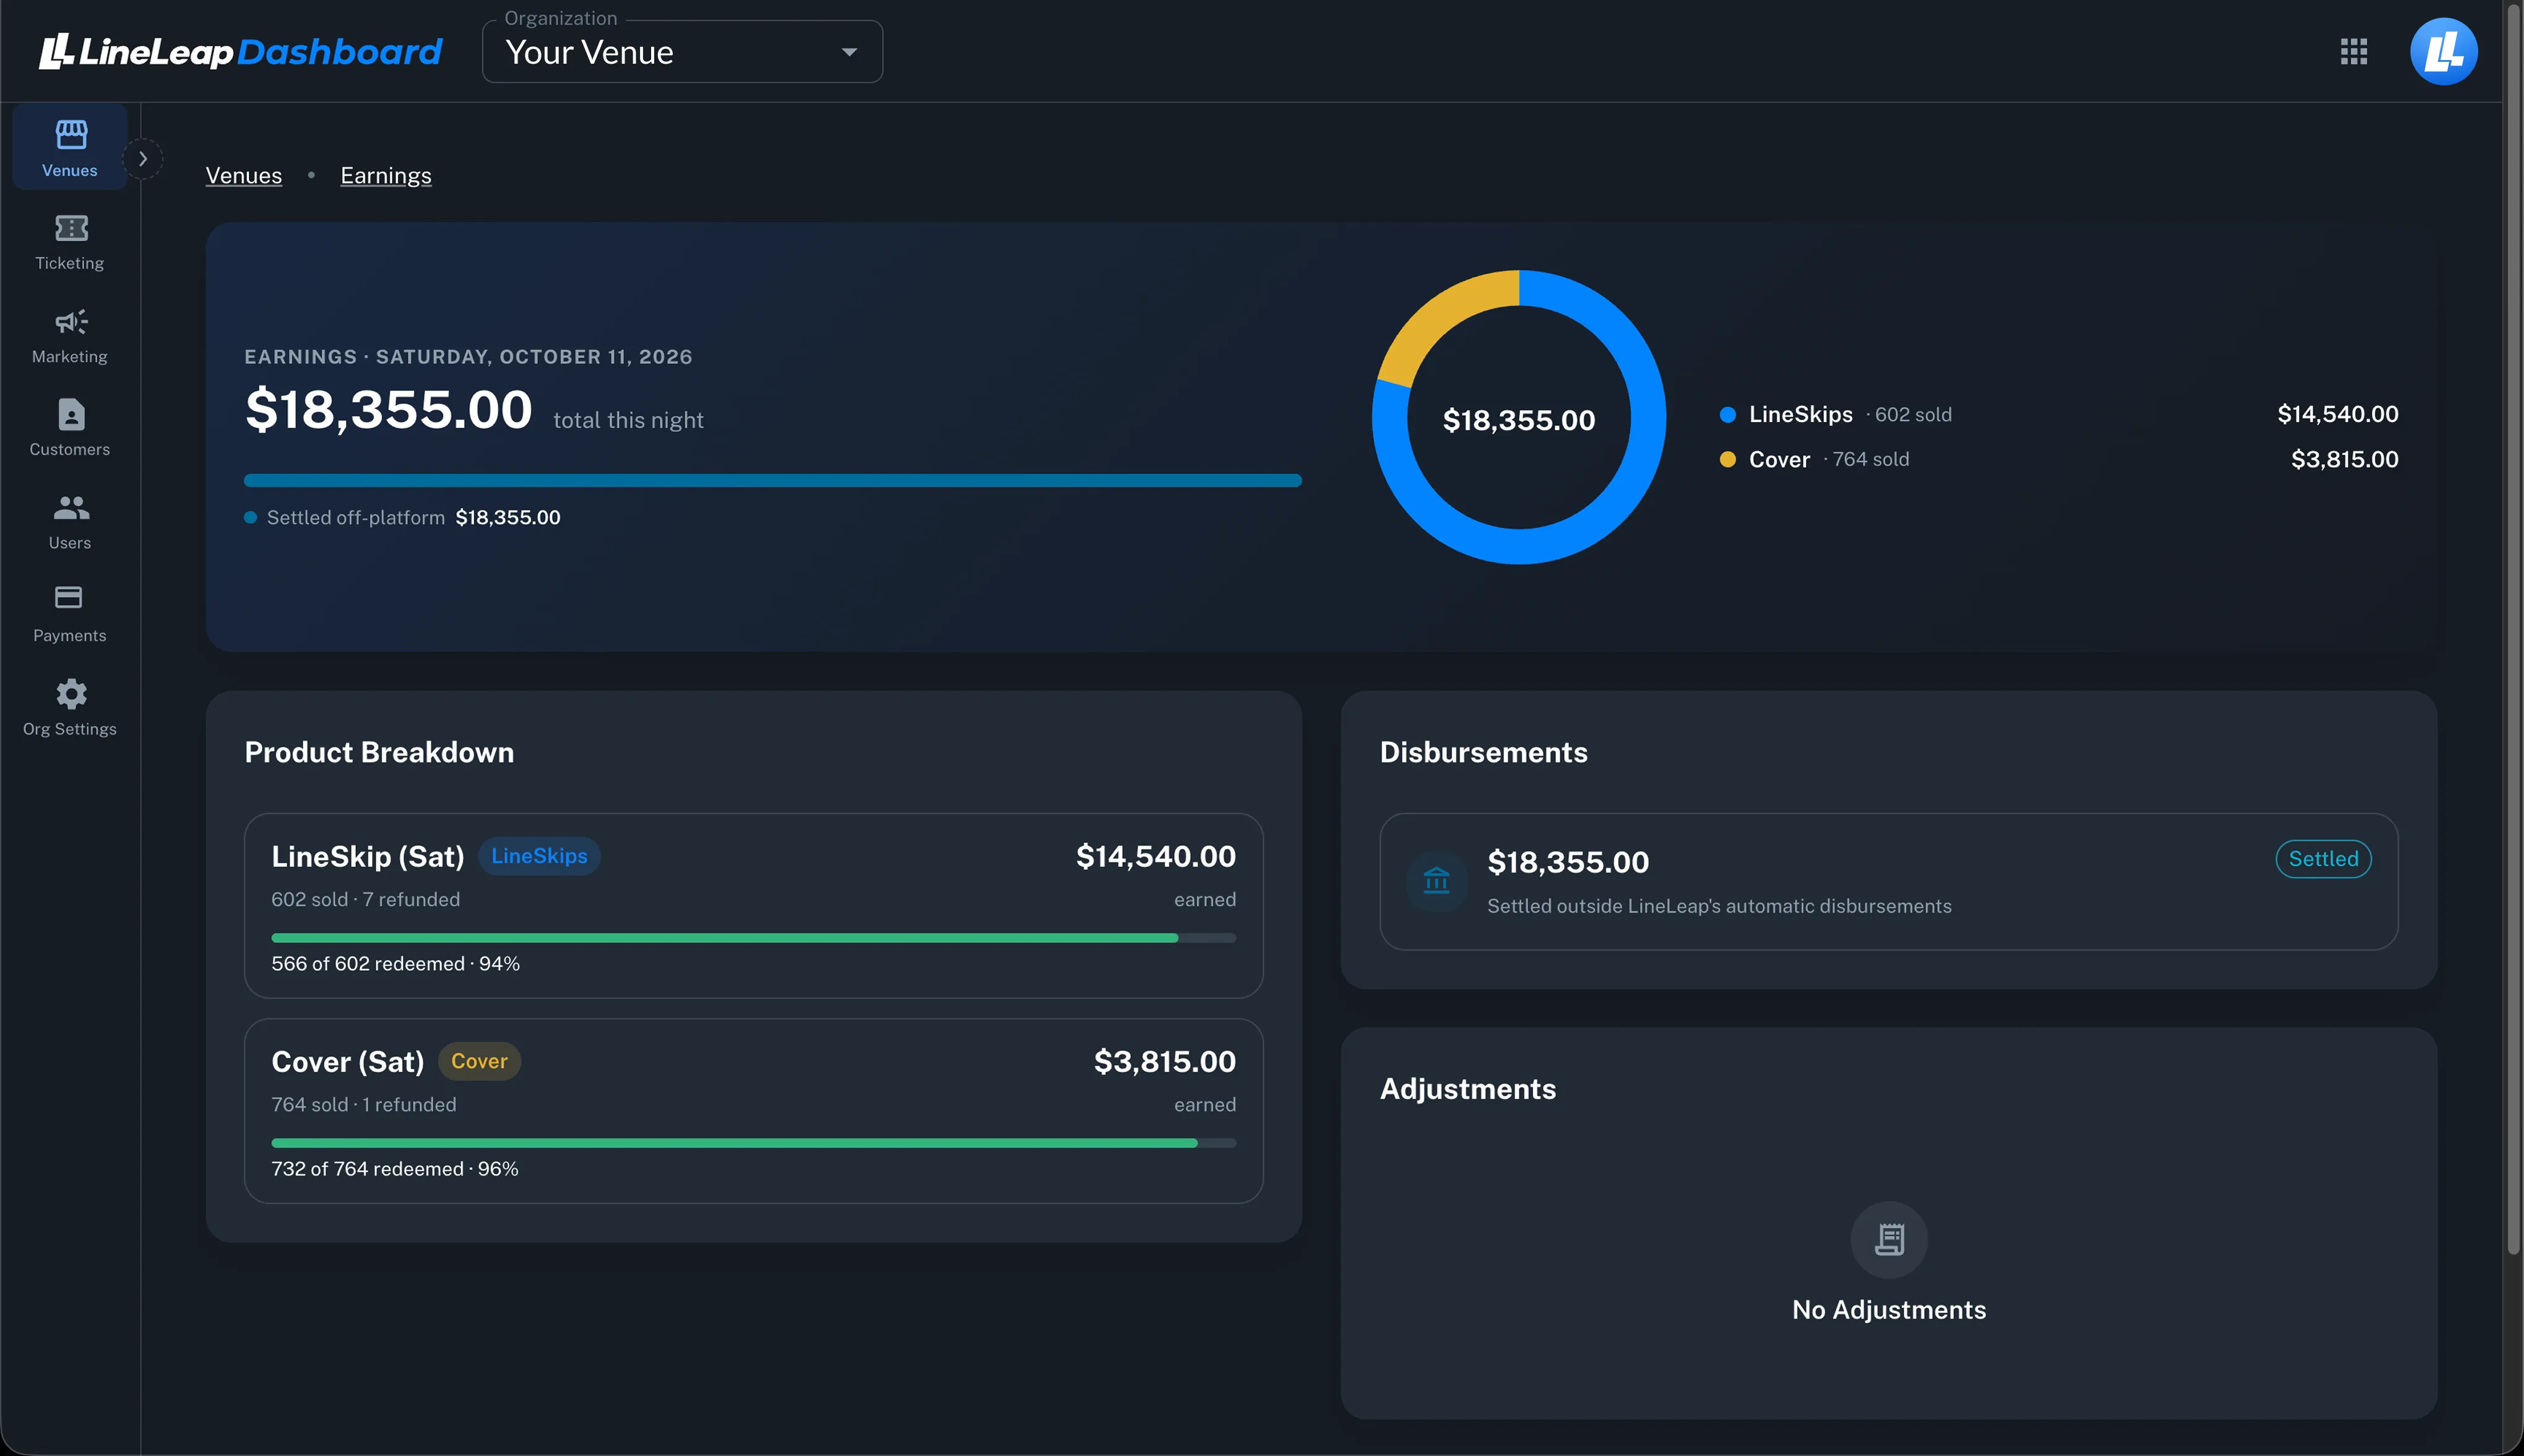Click the LineSkips tag badge
Image resolution: width=2524 pixels, height=1456 pixels.
click(539, 856)
